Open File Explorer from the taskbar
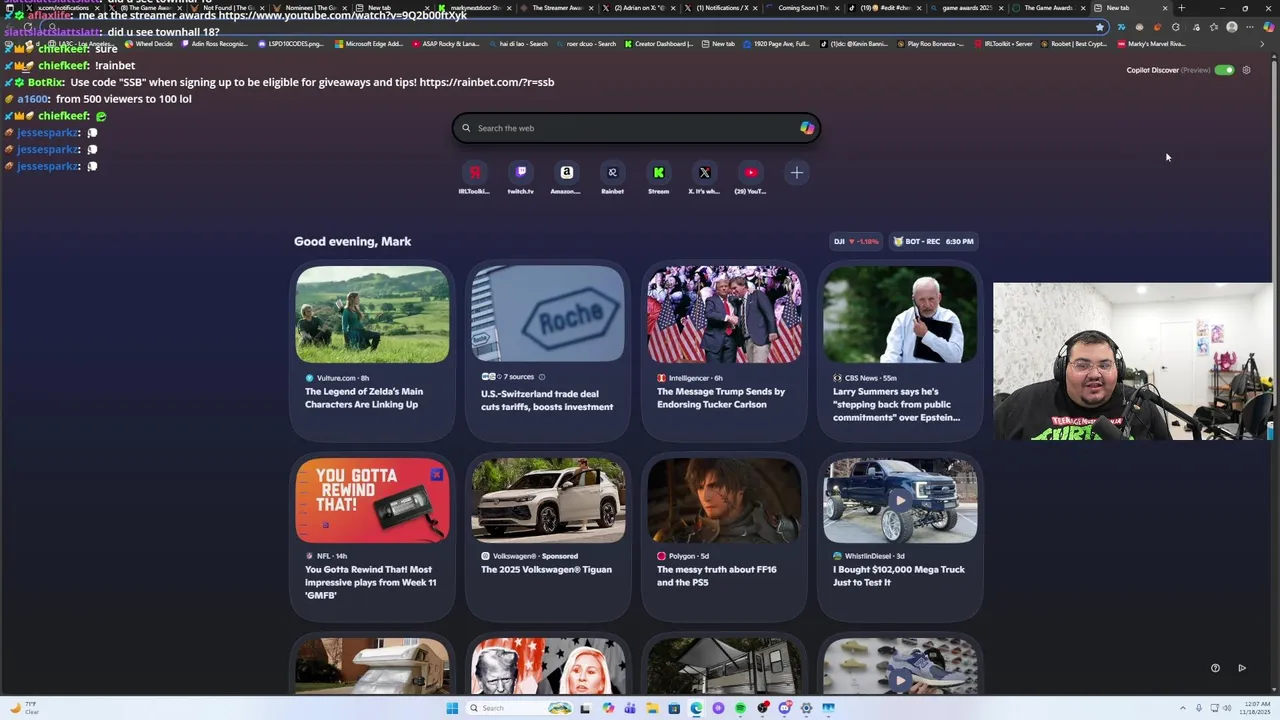Screen dimensions: 1280x720 point(652,708)
